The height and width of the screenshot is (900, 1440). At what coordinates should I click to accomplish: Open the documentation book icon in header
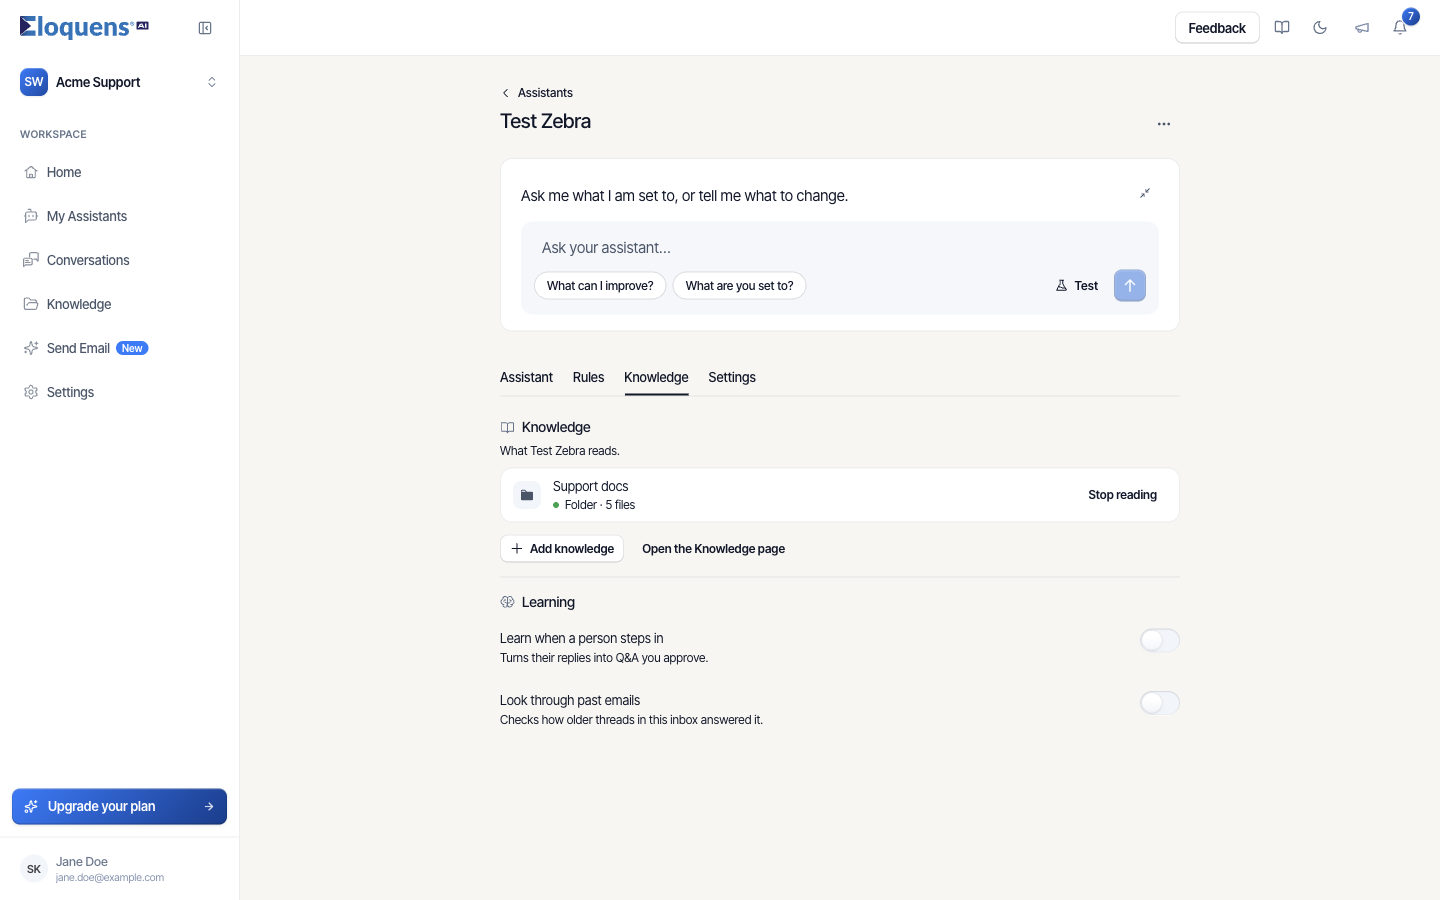coord(1282,28)
